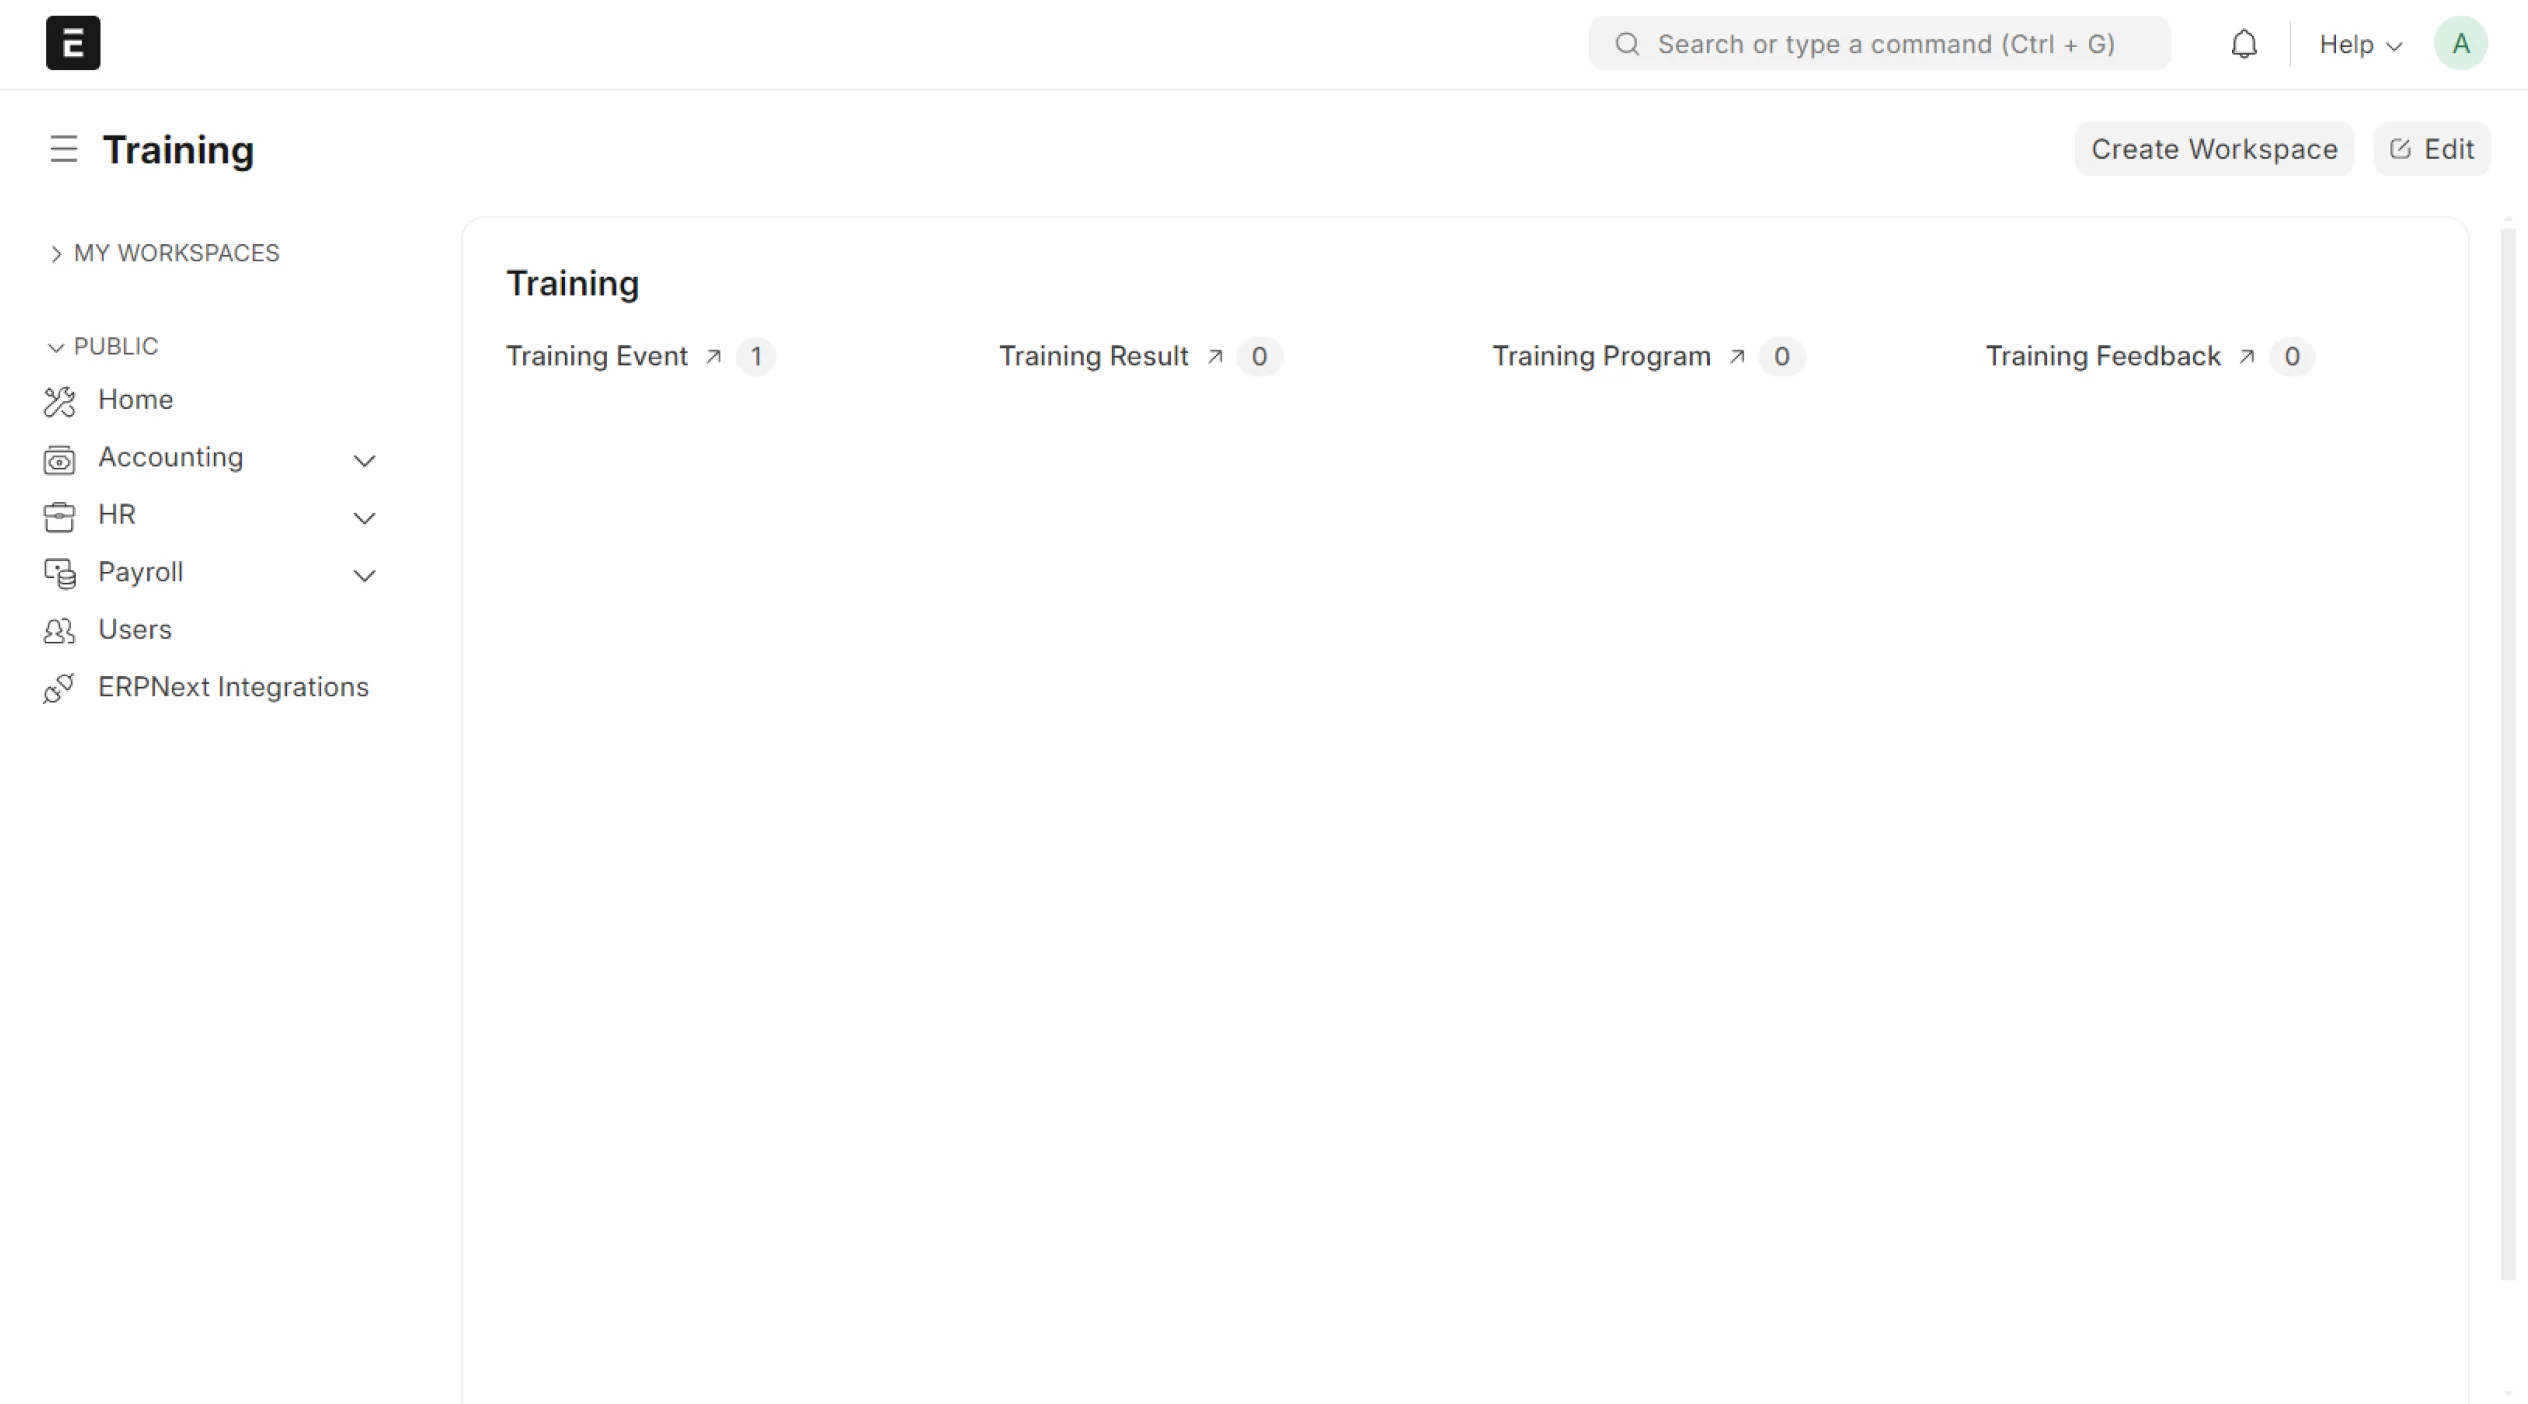Screen dimensions: 2528x1404
Task: Click the Create Workspace button
Action: click(2213, 149)
